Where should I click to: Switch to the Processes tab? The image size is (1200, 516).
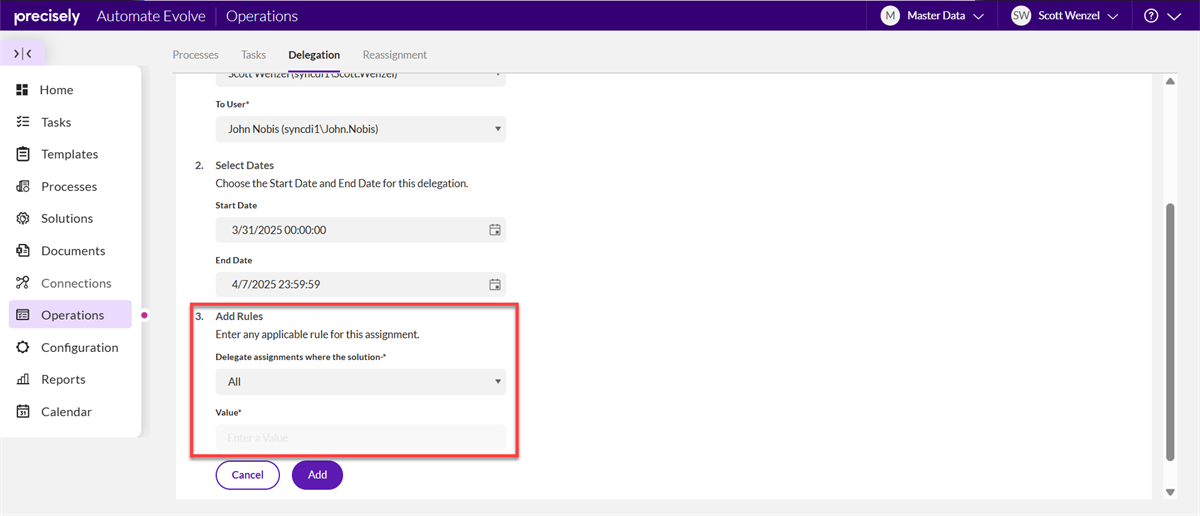coord(196,55)
